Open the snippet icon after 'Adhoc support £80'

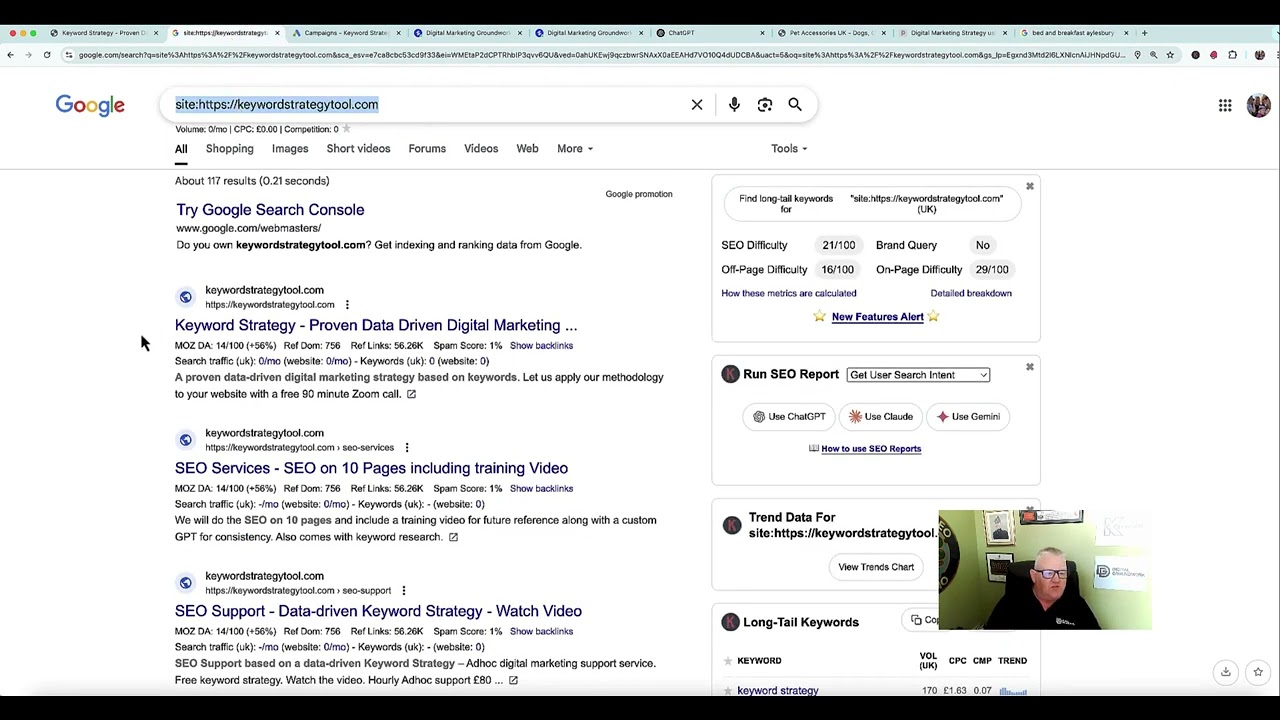513,680
